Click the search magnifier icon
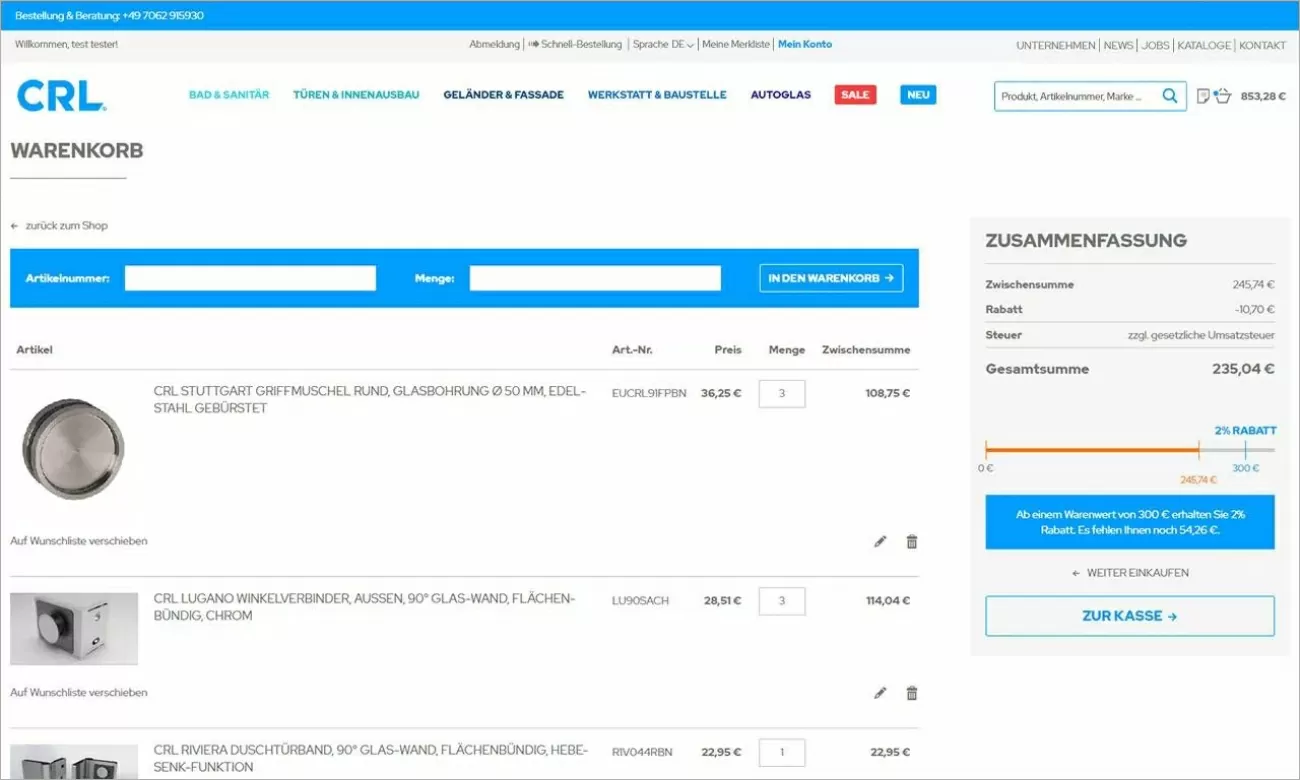Image resolution: width=1300 pixels, height=780 pixels. (x=1169, y=96)
